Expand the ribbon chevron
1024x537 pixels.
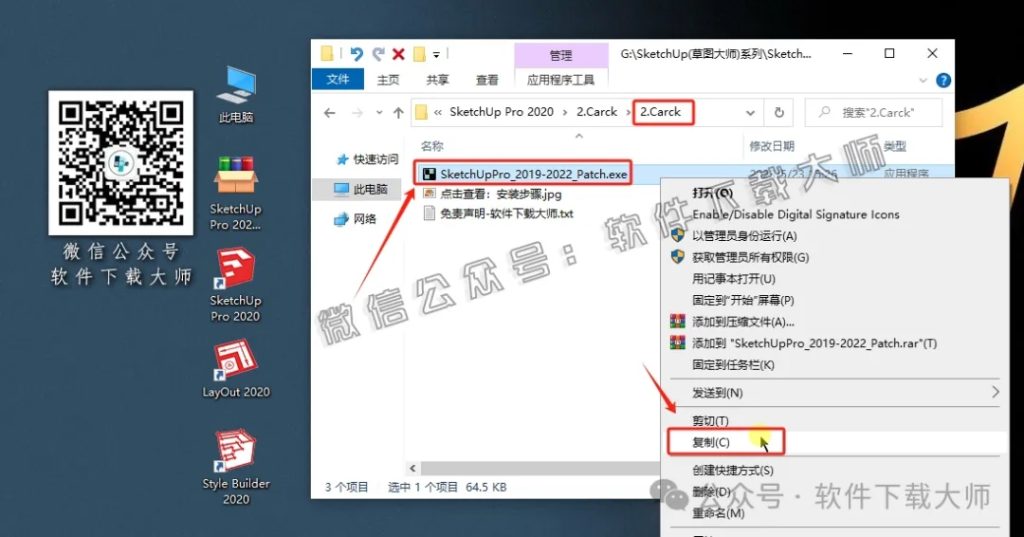(x=923, y=80)
